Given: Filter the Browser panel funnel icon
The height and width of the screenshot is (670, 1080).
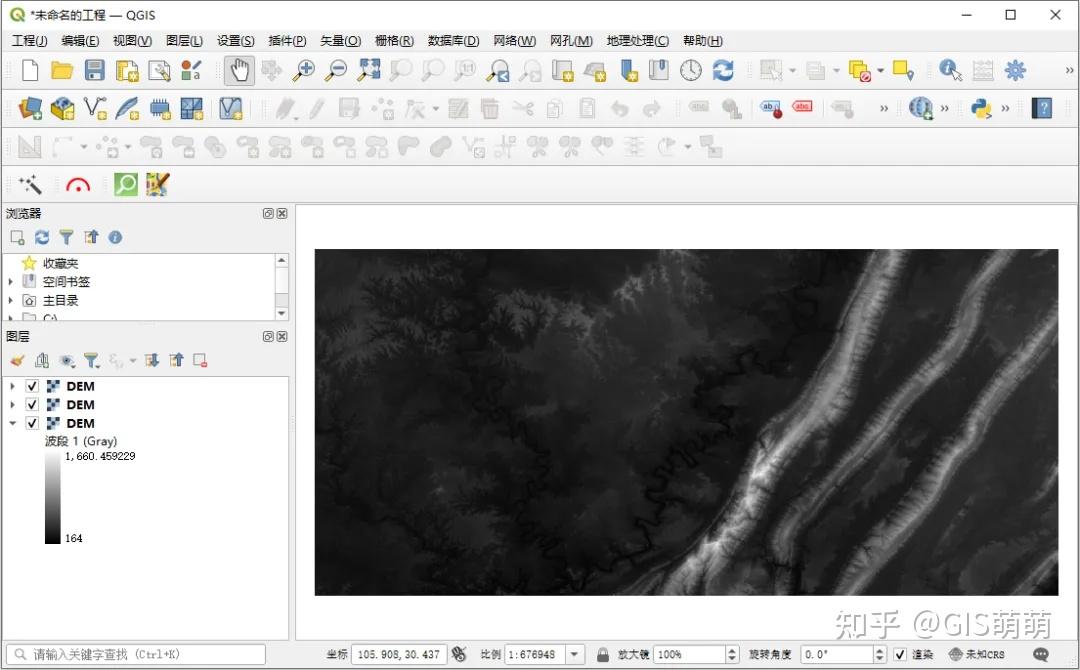Looking at the screenshot, I should 66,237.
